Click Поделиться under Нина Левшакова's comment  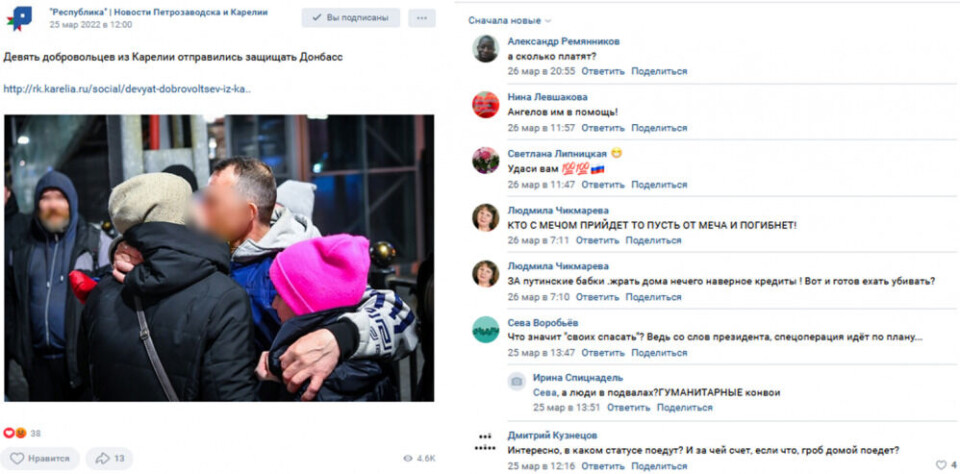point(659,128)
